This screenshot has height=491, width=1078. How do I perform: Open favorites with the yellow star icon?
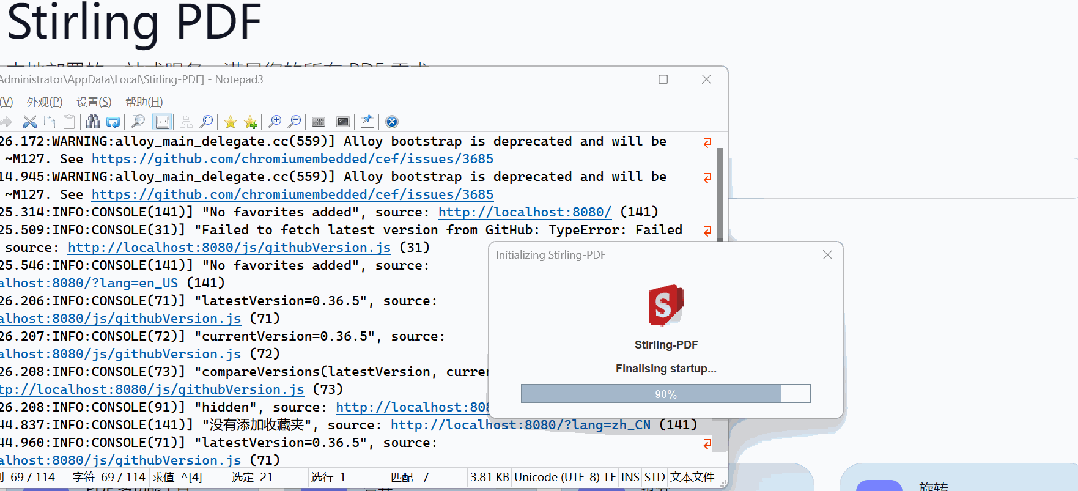230,122
